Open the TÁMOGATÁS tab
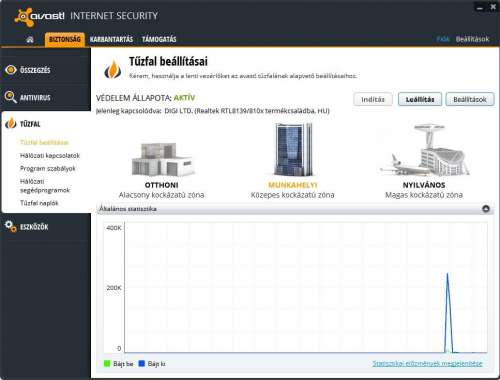The width and height of the screenshot is (500, 380). pos(159,39)
